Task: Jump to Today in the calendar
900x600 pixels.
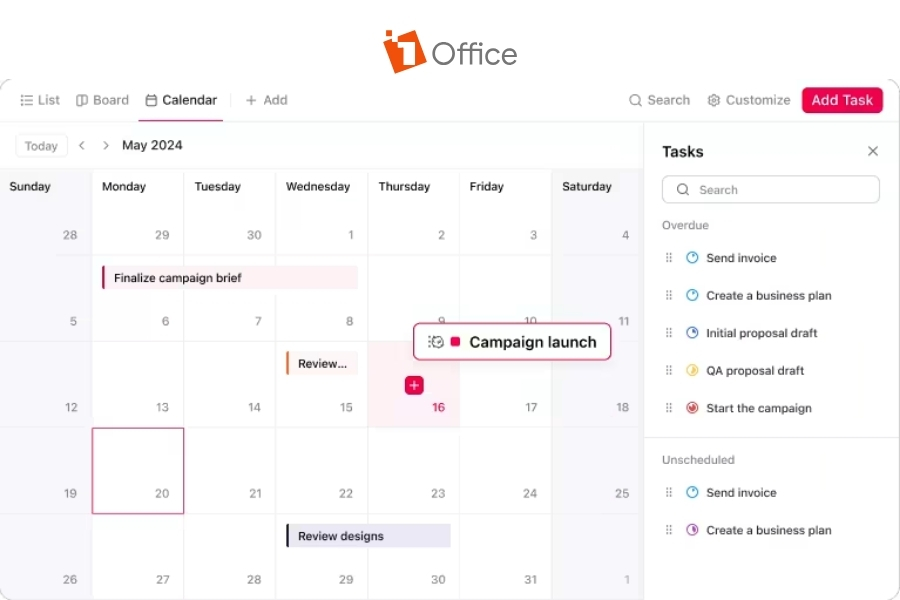Action: point(41,146)
